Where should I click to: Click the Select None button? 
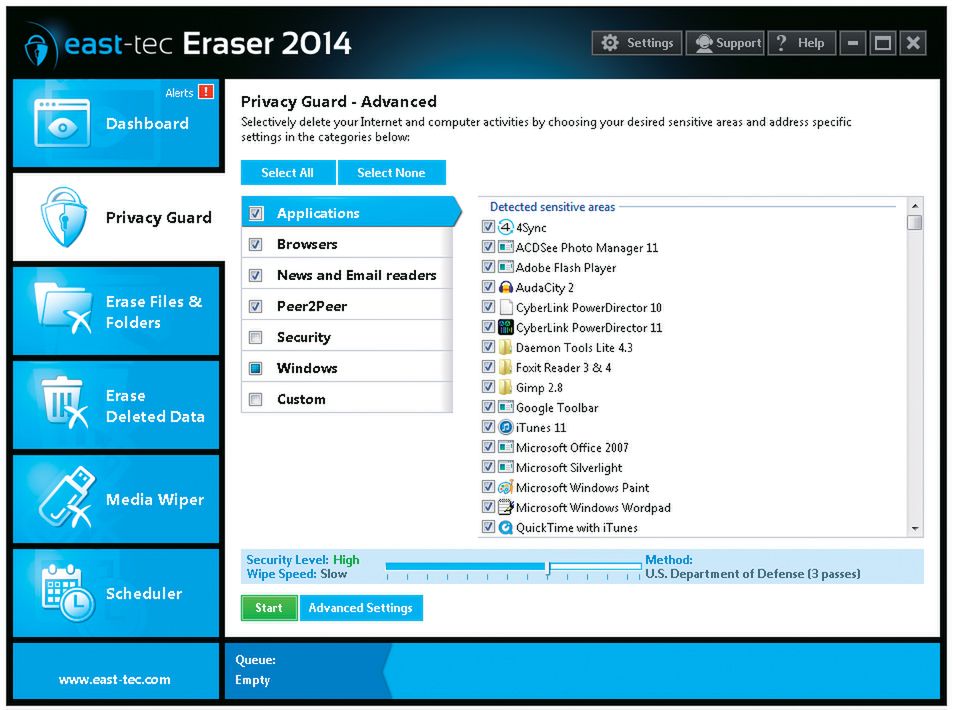(391, 173)
